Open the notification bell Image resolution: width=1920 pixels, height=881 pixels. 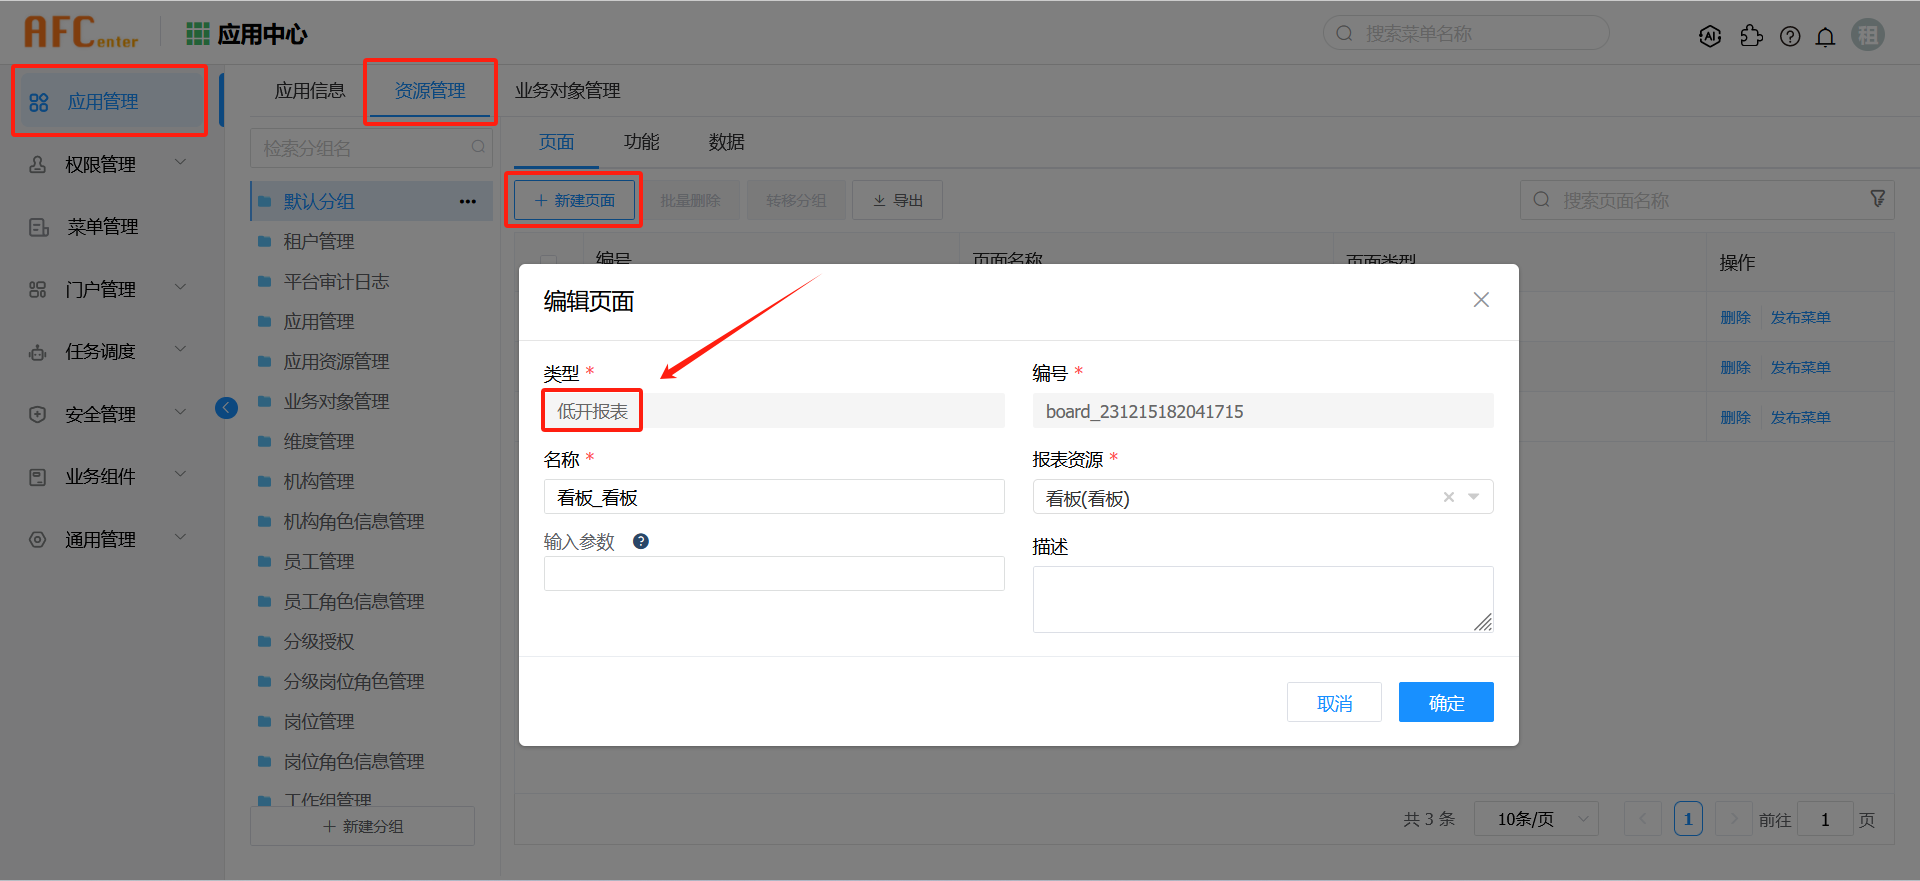(x=1825, y=37)
